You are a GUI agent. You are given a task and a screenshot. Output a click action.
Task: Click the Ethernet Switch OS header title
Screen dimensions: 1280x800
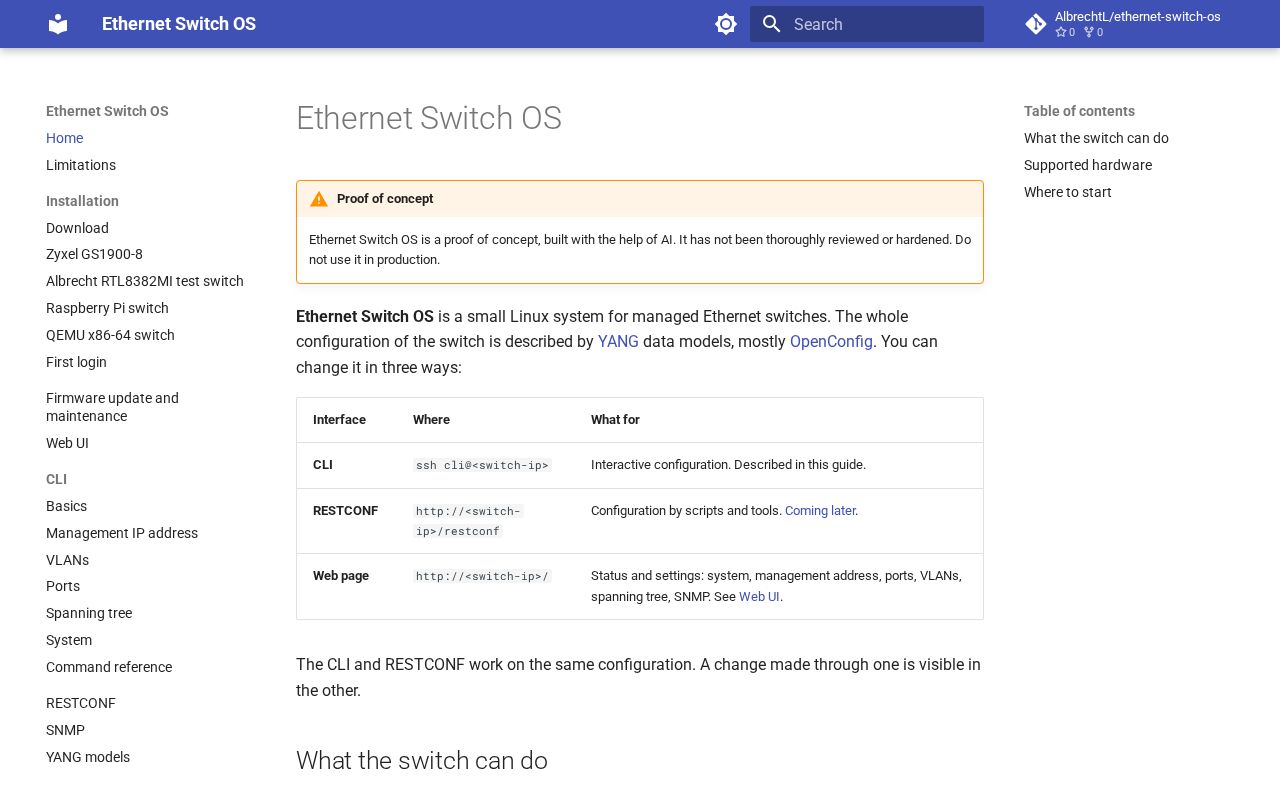tap(179, 24)
